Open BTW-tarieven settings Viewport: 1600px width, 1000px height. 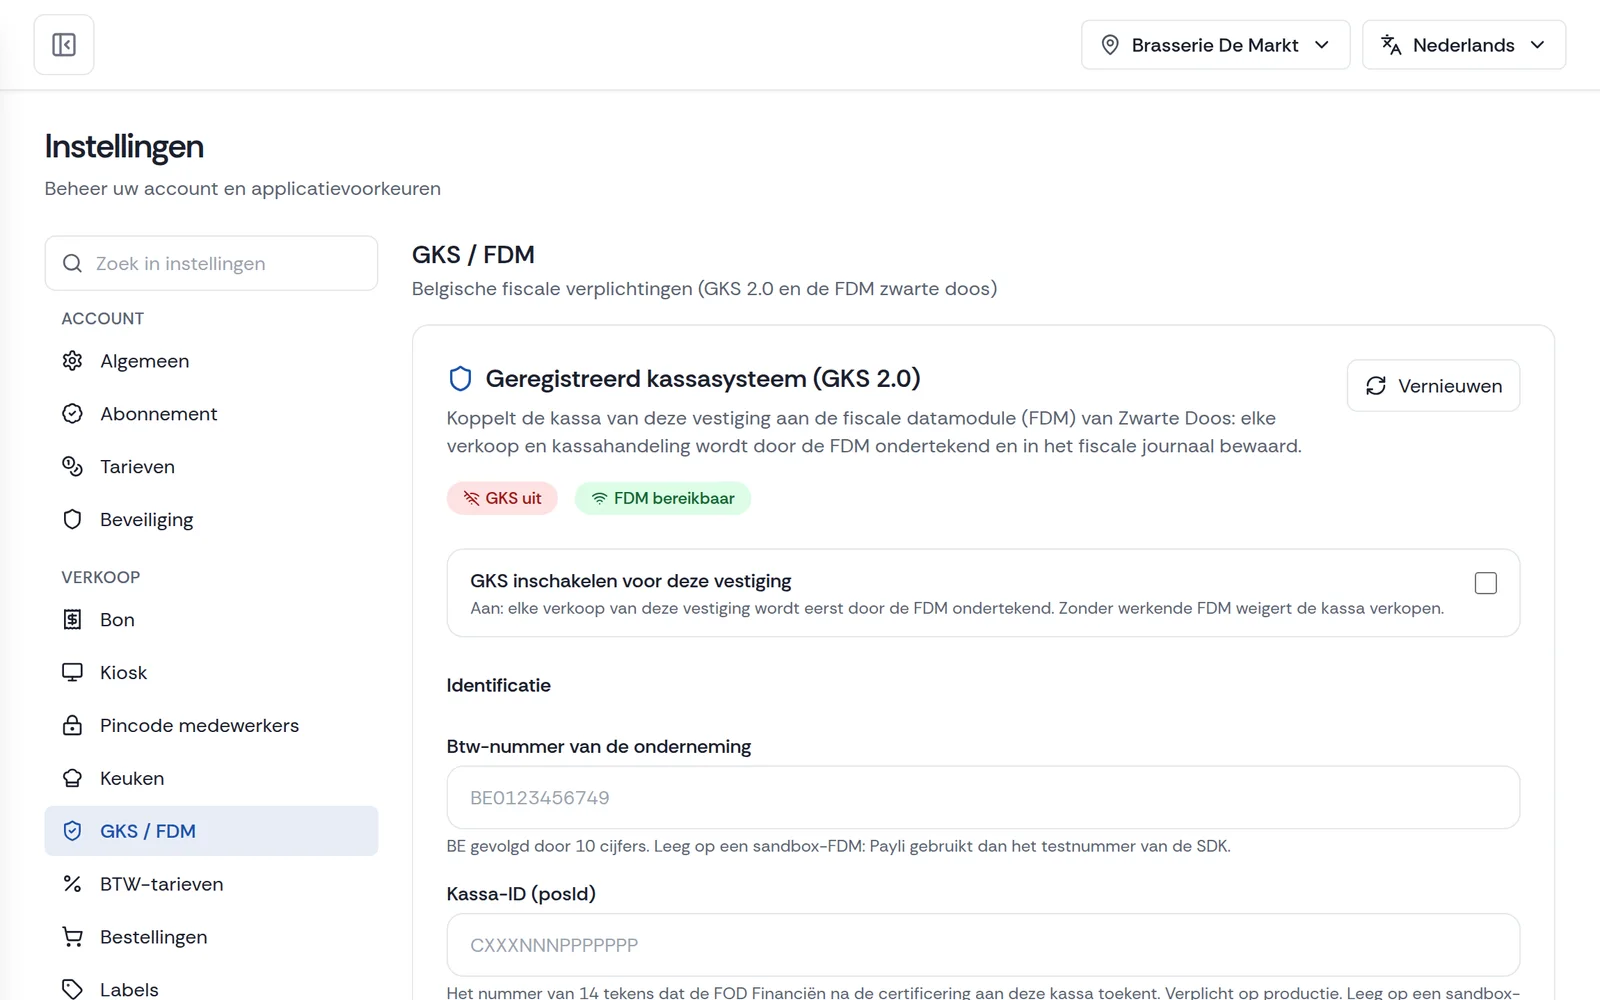[x=211, y=885]
